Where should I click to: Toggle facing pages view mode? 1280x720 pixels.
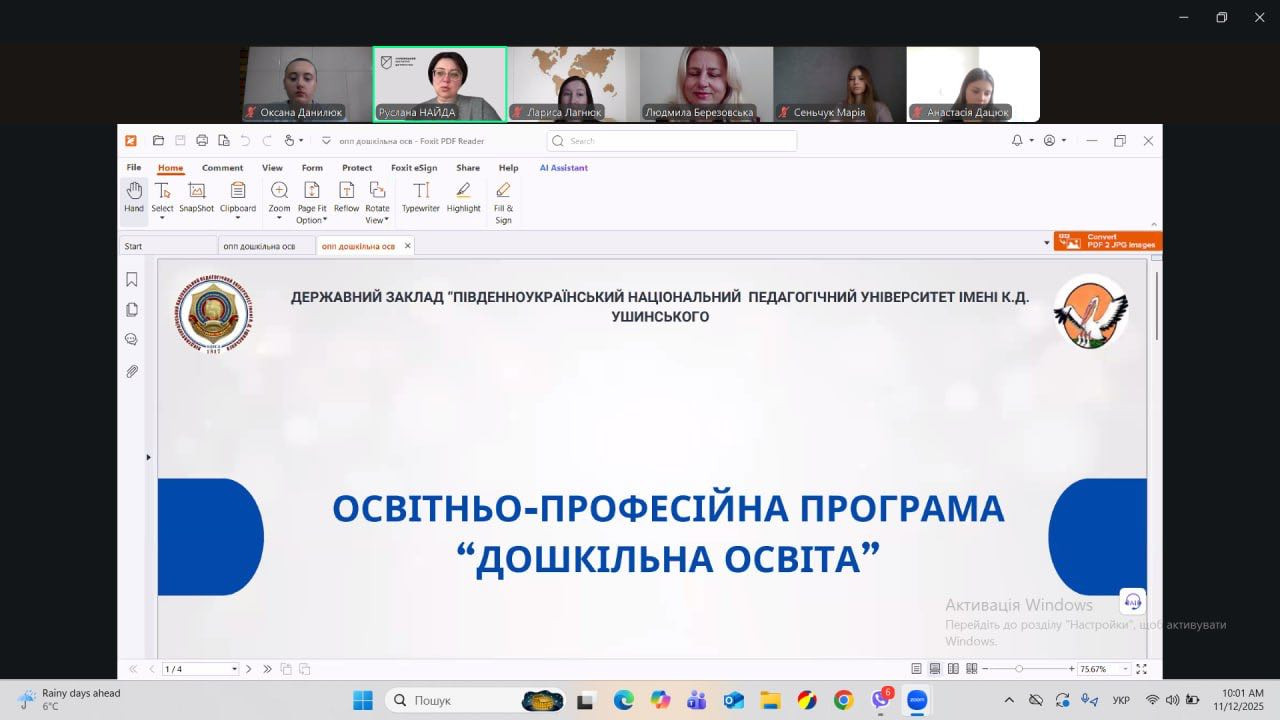coord(953,669)
